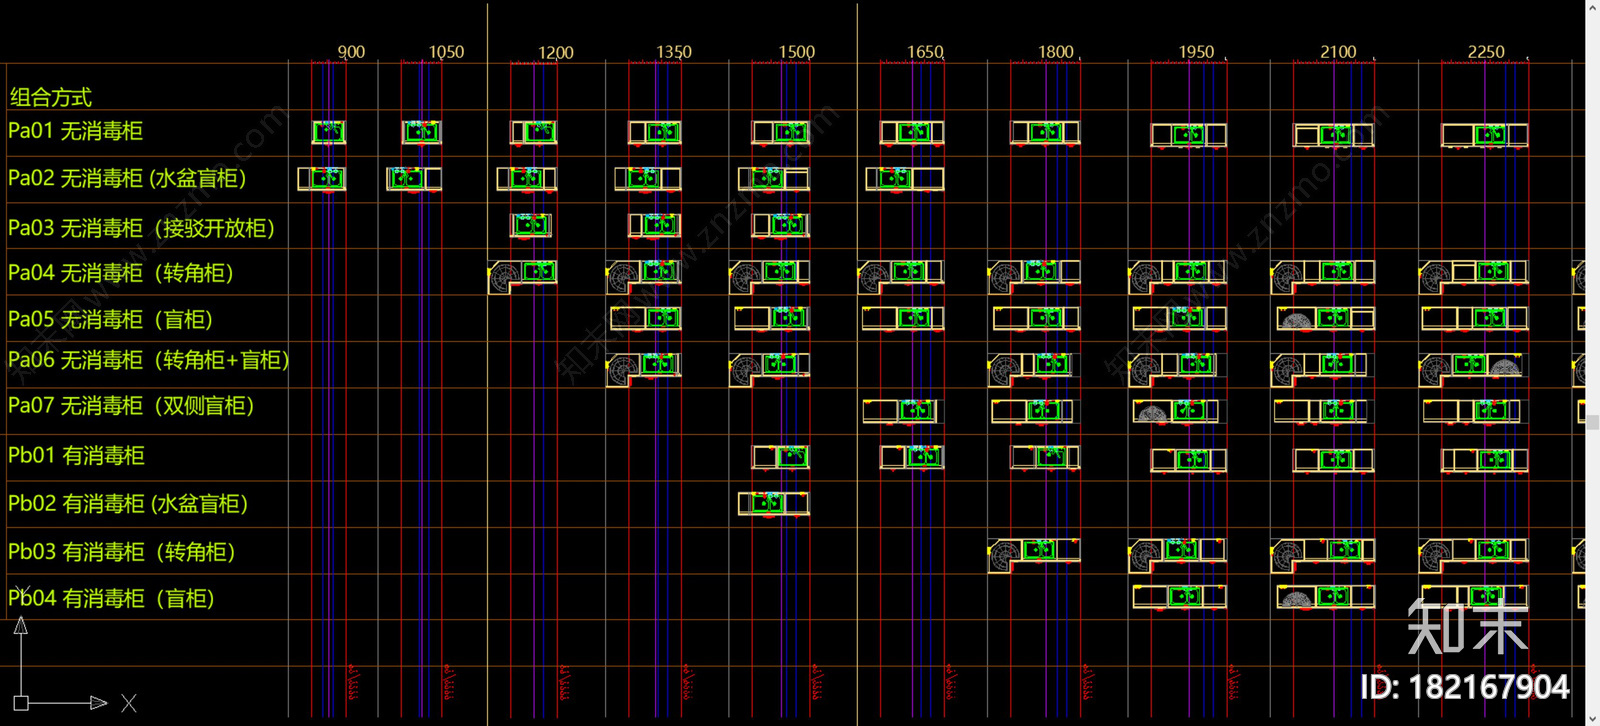
Task: Select the Pa04 corner cabinet block in 1650 column
Action: (900, 276)
